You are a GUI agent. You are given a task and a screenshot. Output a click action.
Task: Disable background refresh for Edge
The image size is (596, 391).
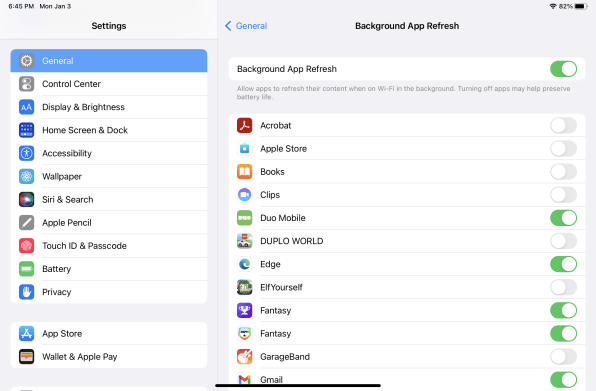pos(563,264)
